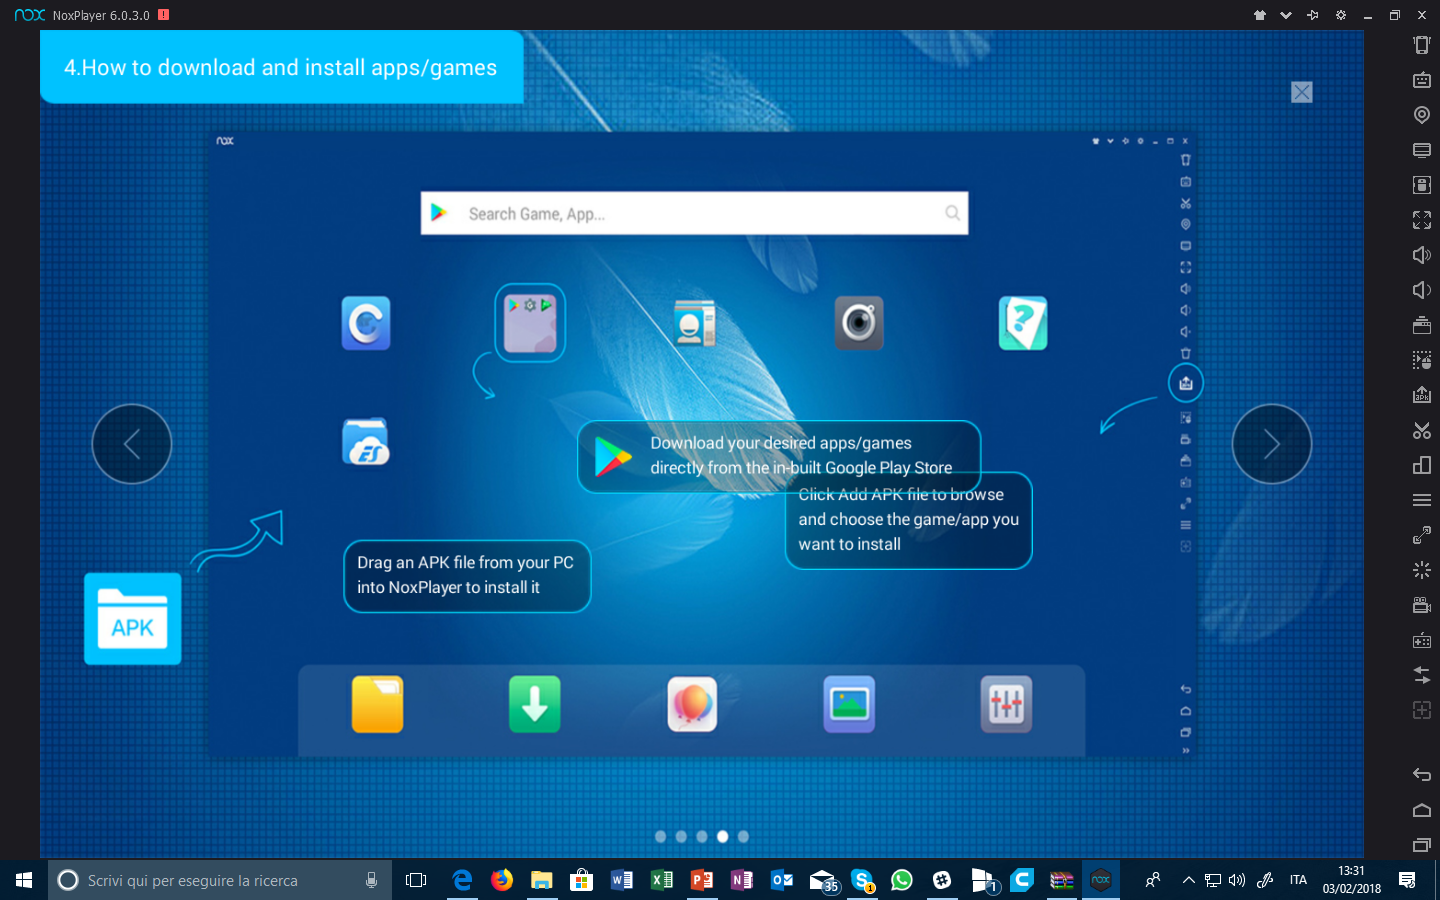The image size is (1440, 900).
Task: Click the dimmed plus-frame sidebar icon
Action: [x=1421, y=710]
